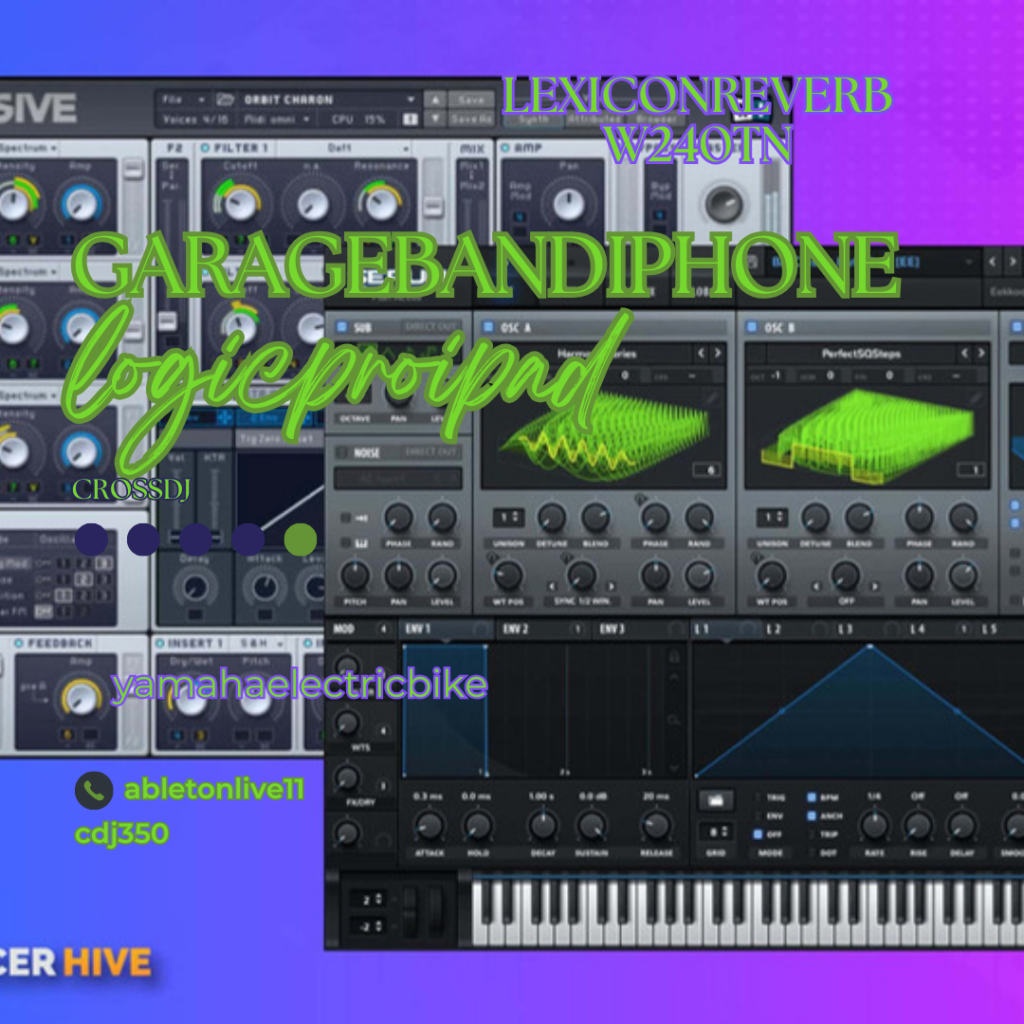1024x1024 pixels.
Task: Select previous warp mode for OSC A
Action: pyautogui.click(x=552, y=586)
